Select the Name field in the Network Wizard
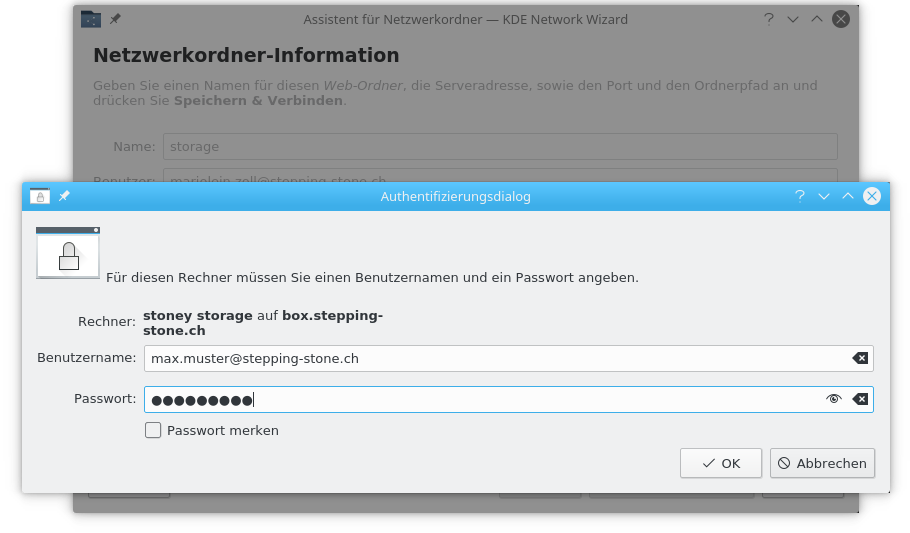The image size is (910, 533). [500, 146]
